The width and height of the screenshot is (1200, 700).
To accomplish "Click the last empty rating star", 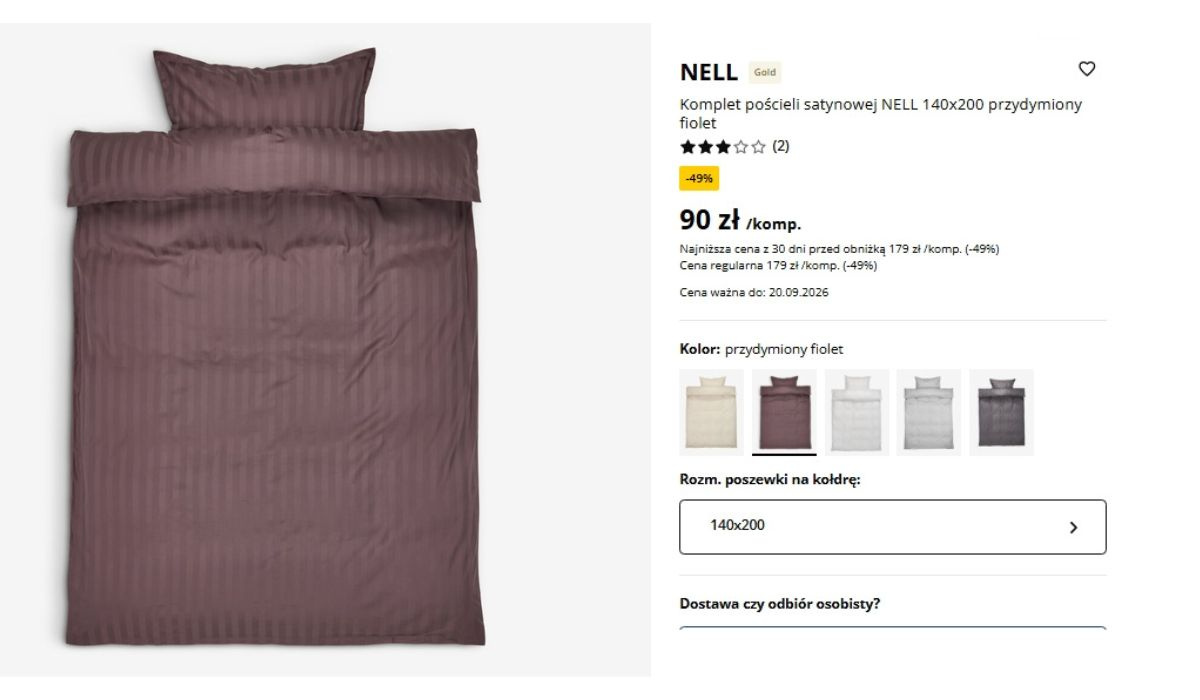I will click(759, 147).
